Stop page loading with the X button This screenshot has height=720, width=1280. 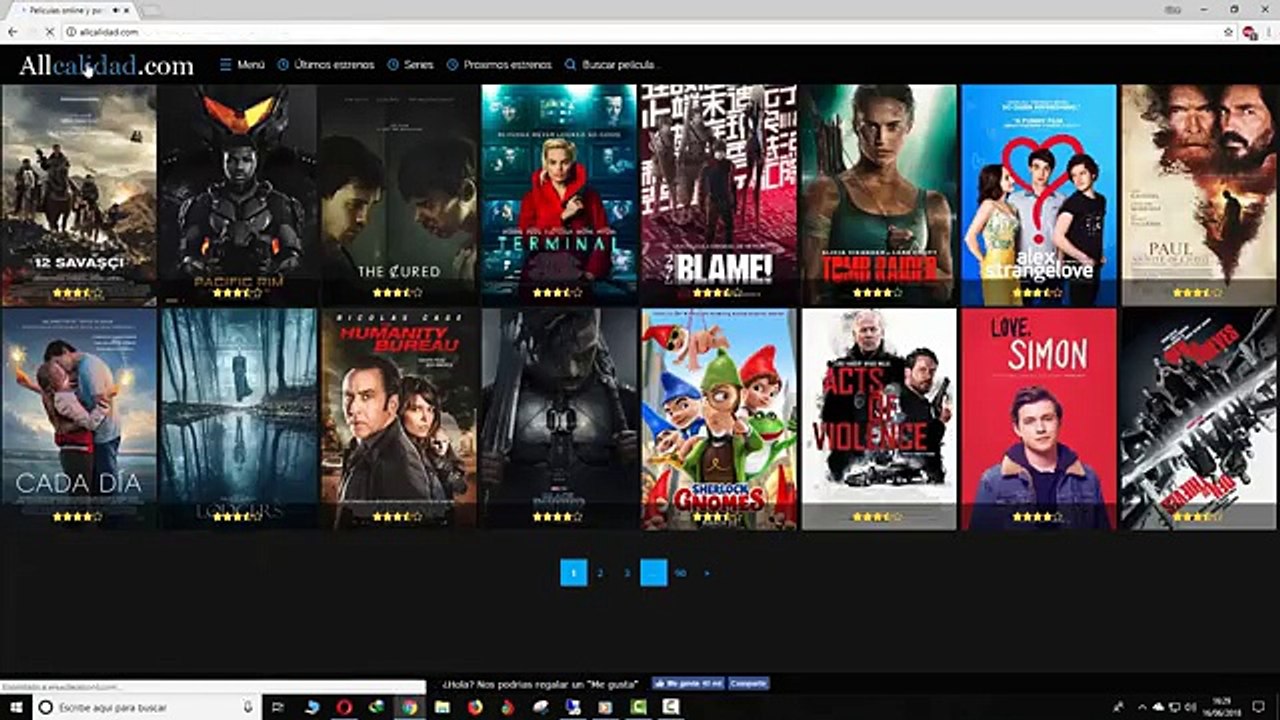[x=51, y=32]
